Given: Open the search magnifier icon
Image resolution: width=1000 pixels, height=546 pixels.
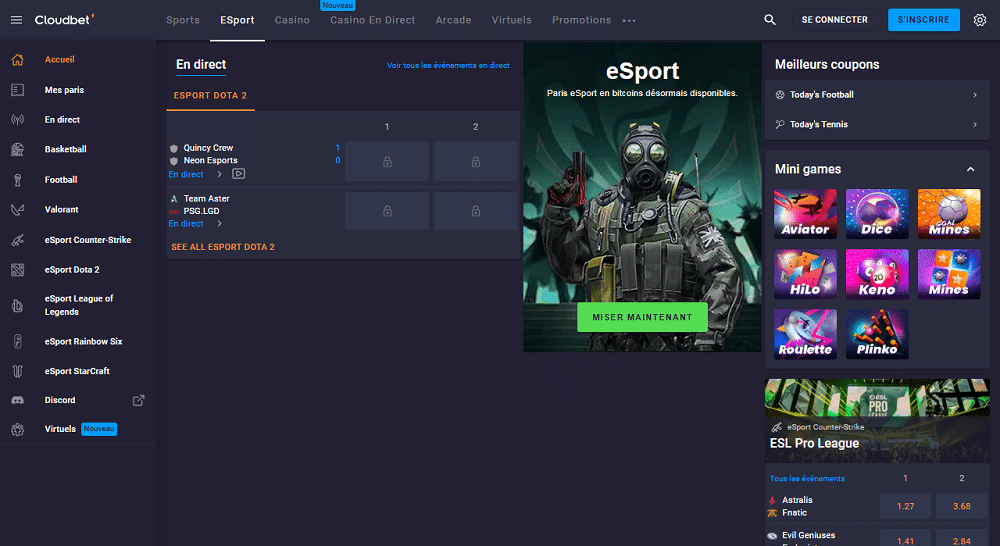Looking at the screenshot, I should pyautogui.click(x=770, y=20).
